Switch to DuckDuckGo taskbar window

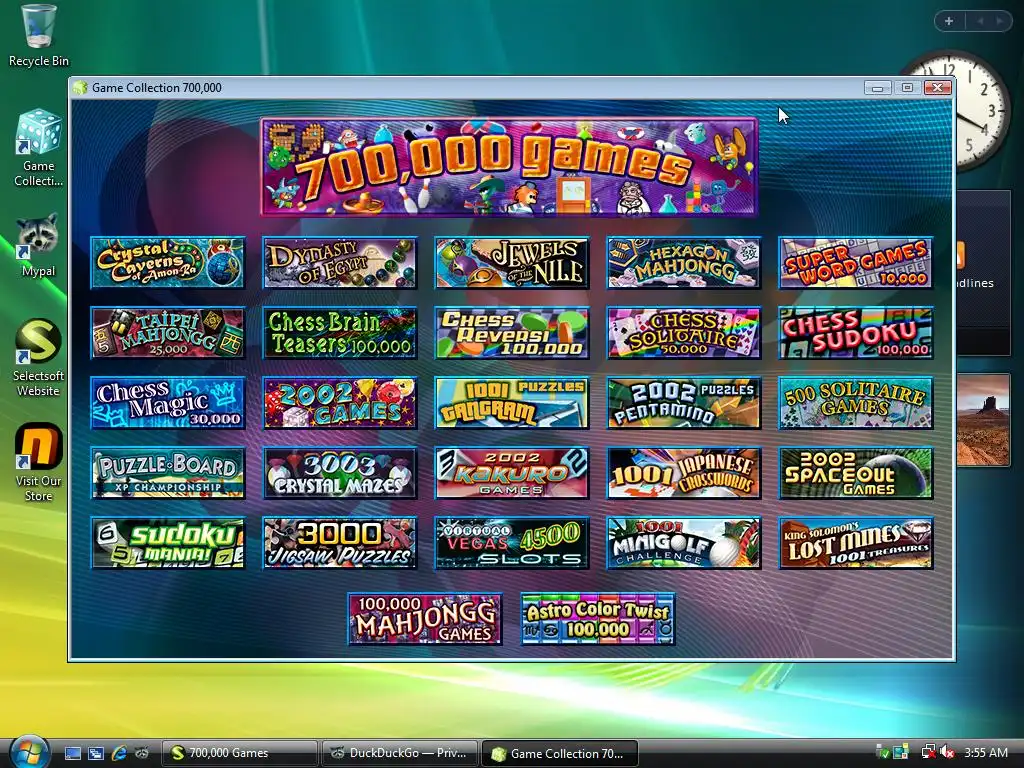click(x=400, y=753)
